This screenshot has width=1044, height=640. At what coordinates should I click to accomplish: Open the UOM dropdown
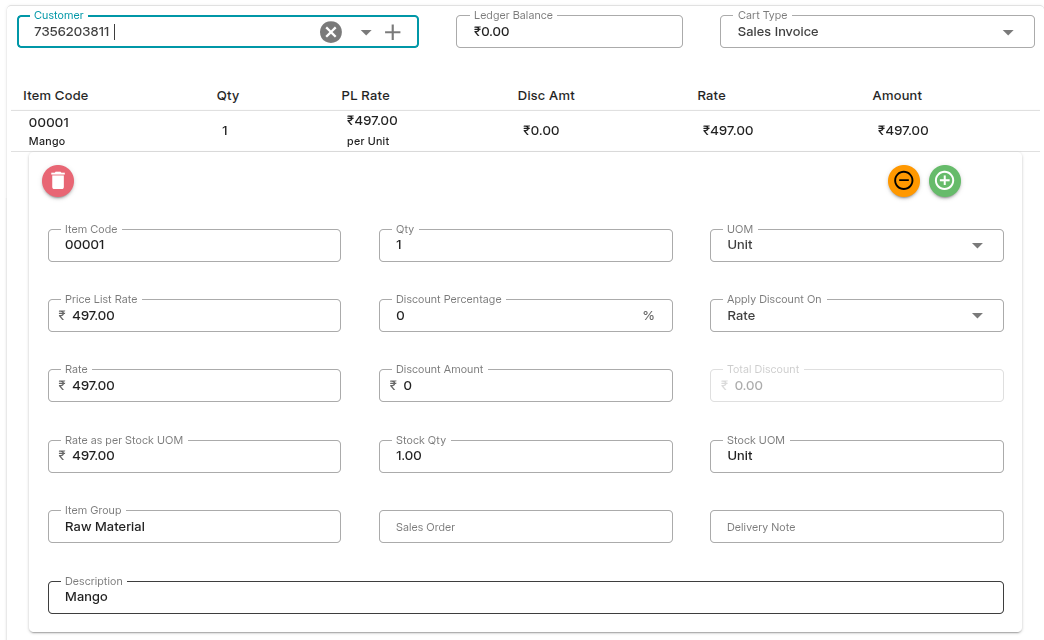[977, 245]
